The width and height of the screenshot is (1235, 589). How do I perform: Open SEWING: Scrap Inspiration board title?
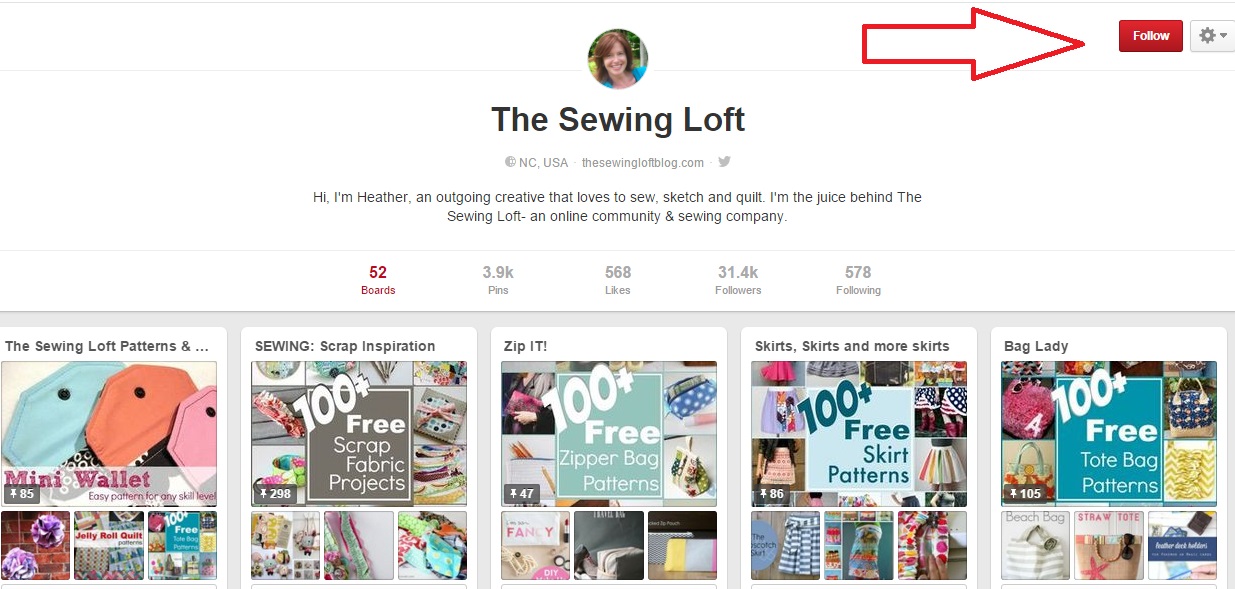tap(345, 346)
